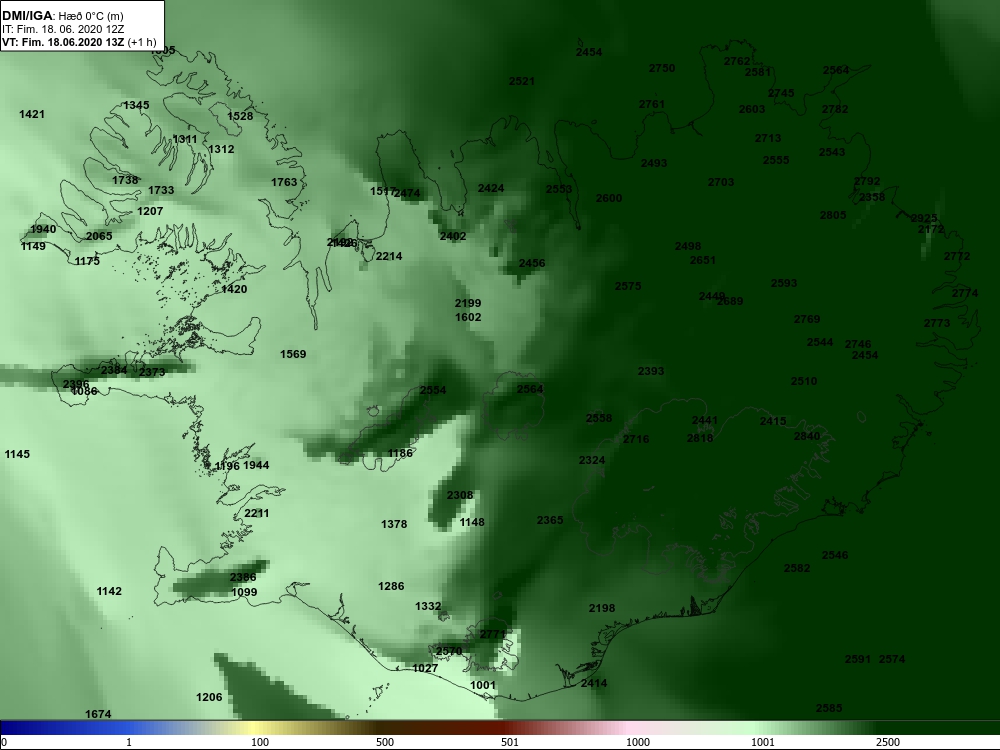Click the 1420 label
The width and height of the screenshot is (1000, 750).
click(234, 290)
